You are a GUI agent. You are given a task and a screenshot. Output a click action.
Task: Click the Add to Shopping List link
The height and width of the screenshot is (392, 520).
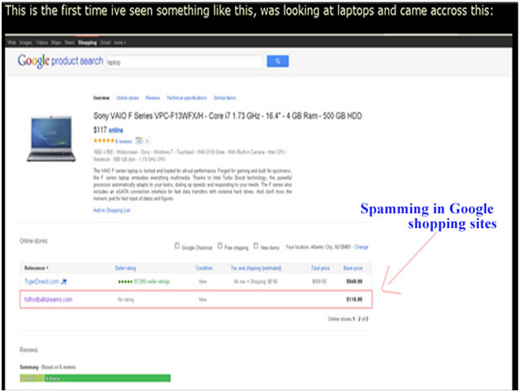point(112,210)
